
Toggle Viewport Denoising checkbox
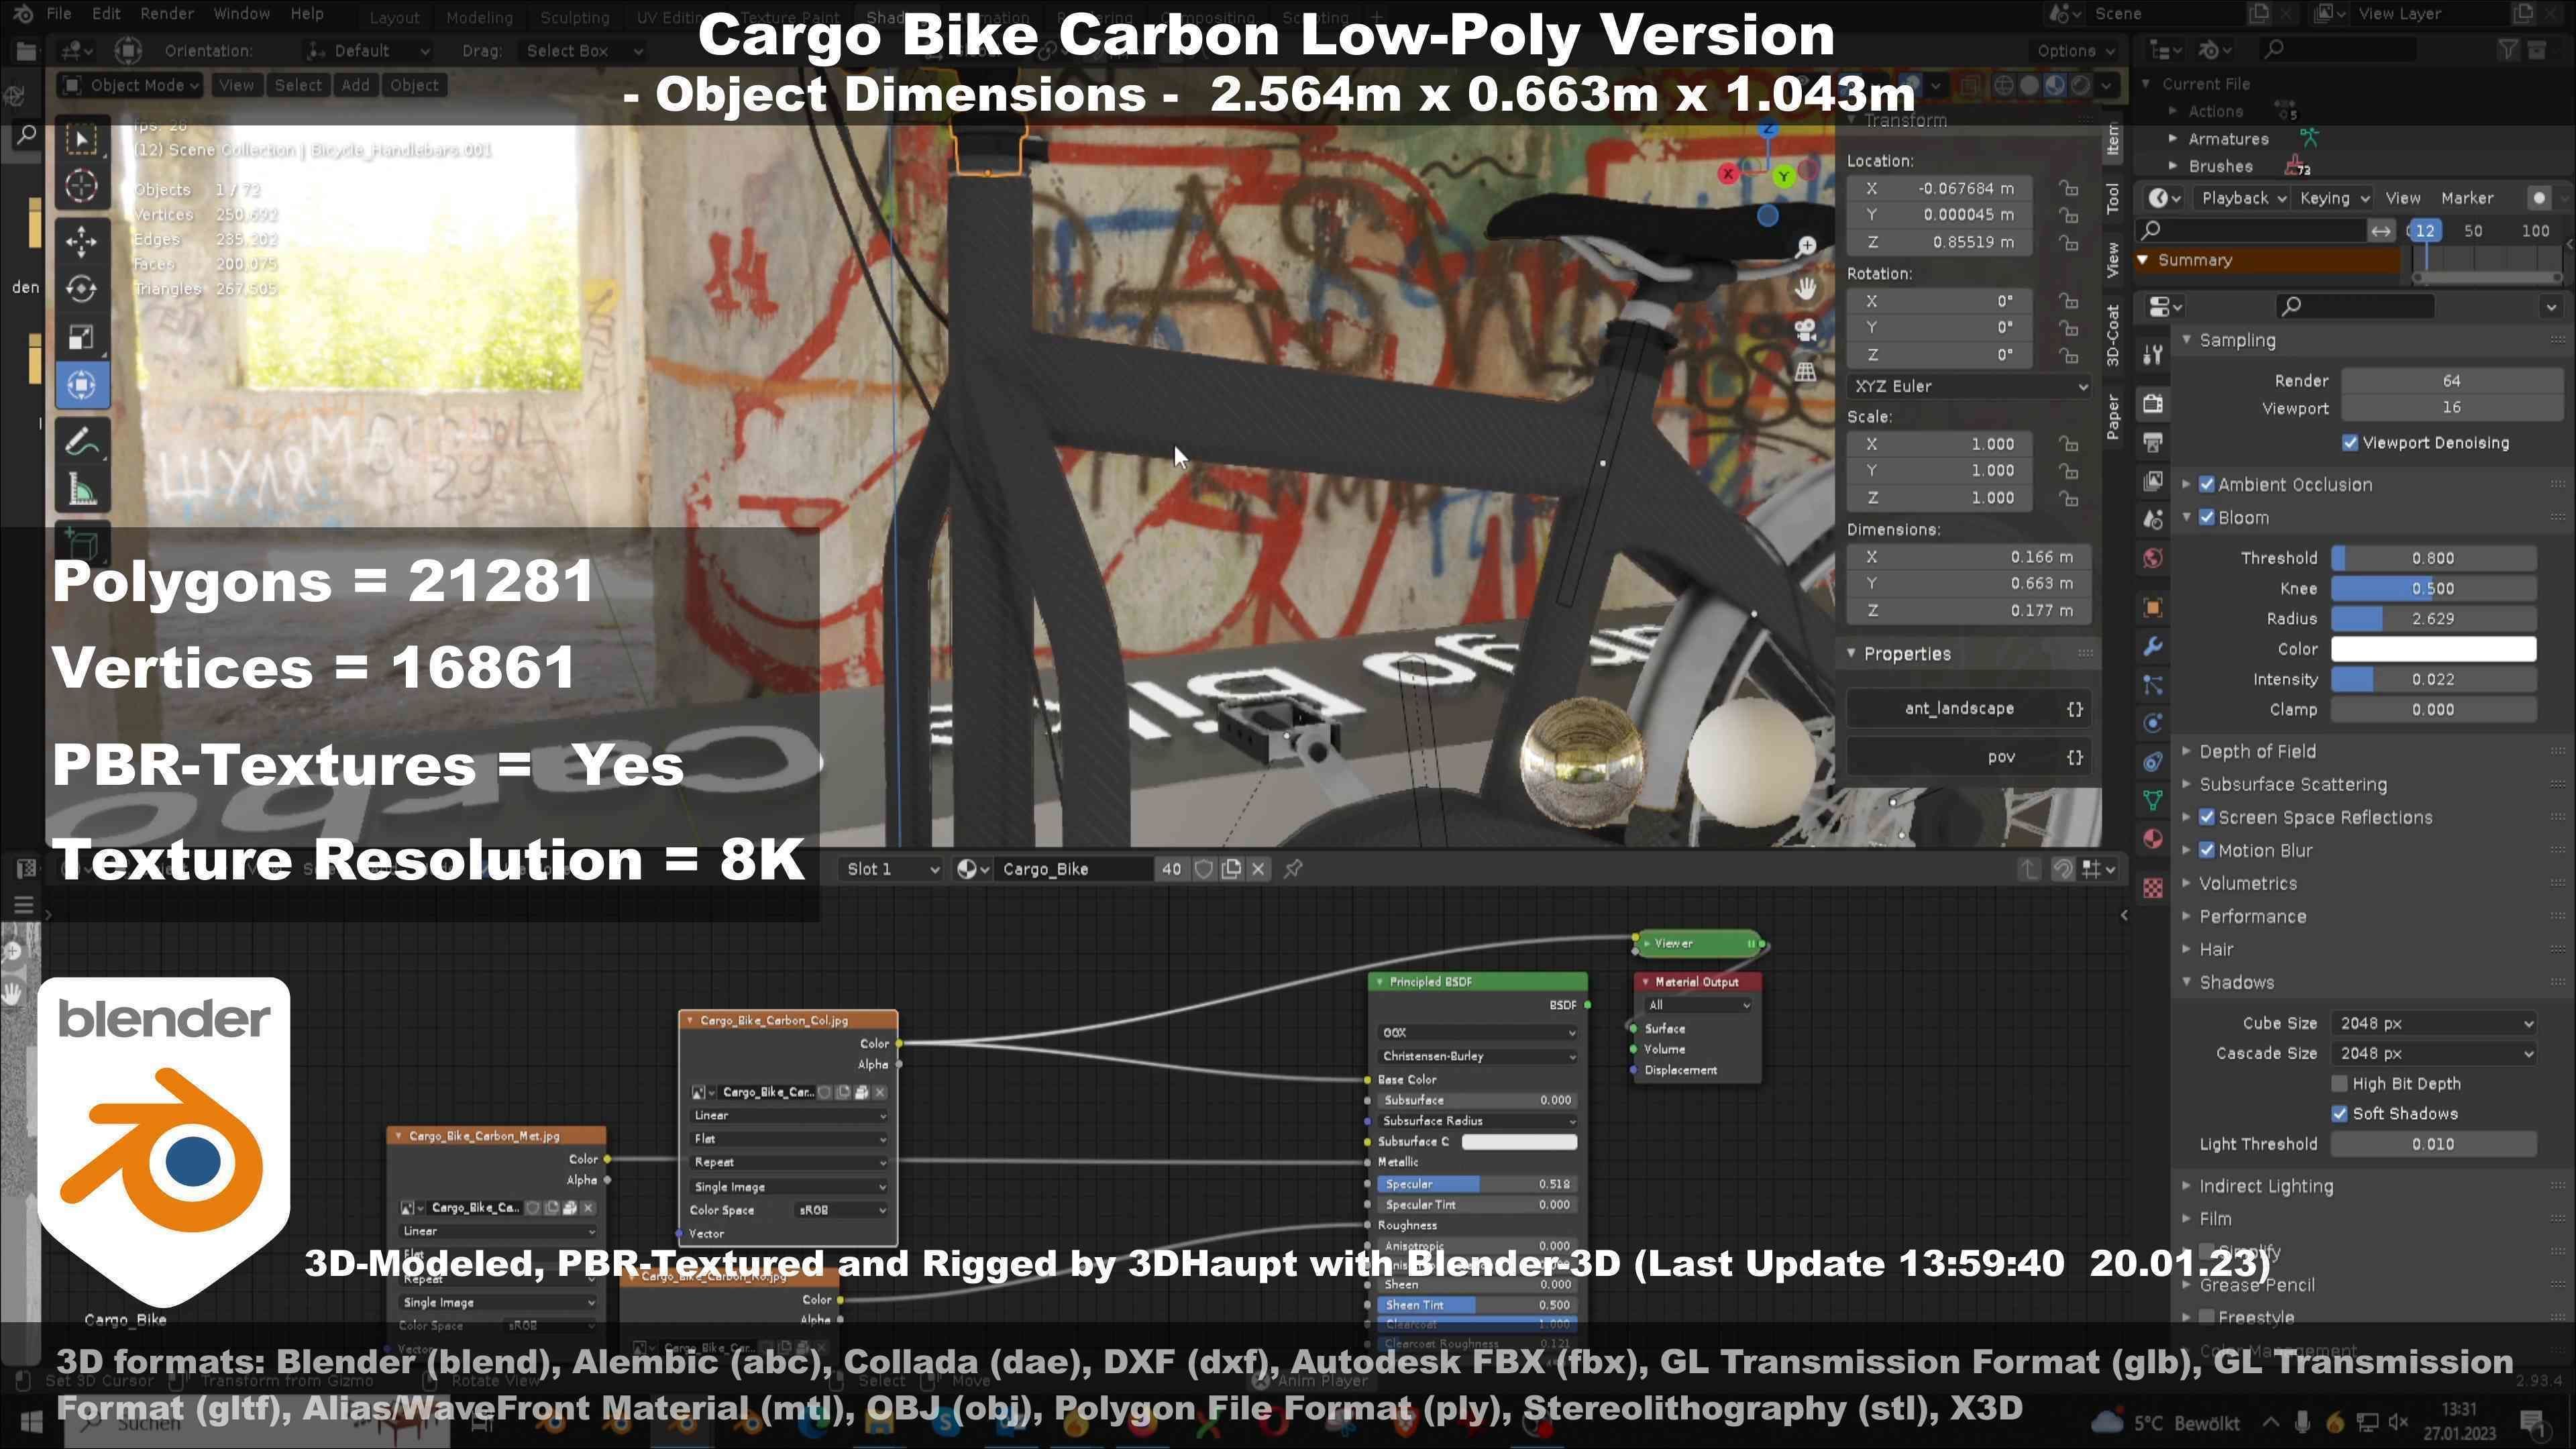click(x=2350, y=443)
